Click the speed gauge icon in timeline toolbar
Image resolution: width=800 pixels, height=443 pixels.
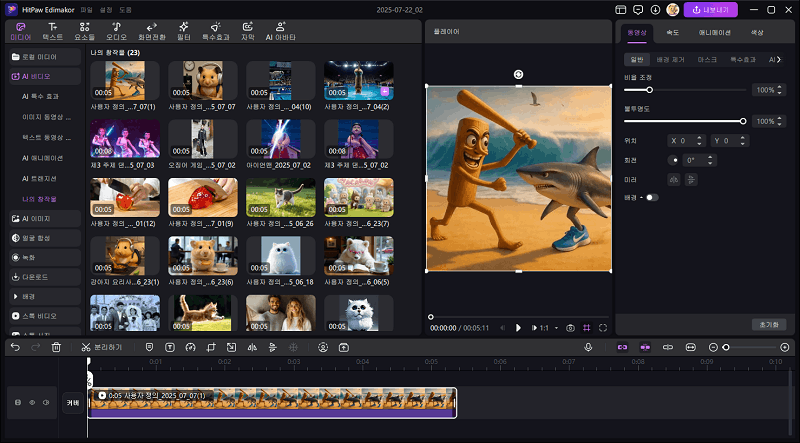190,347
